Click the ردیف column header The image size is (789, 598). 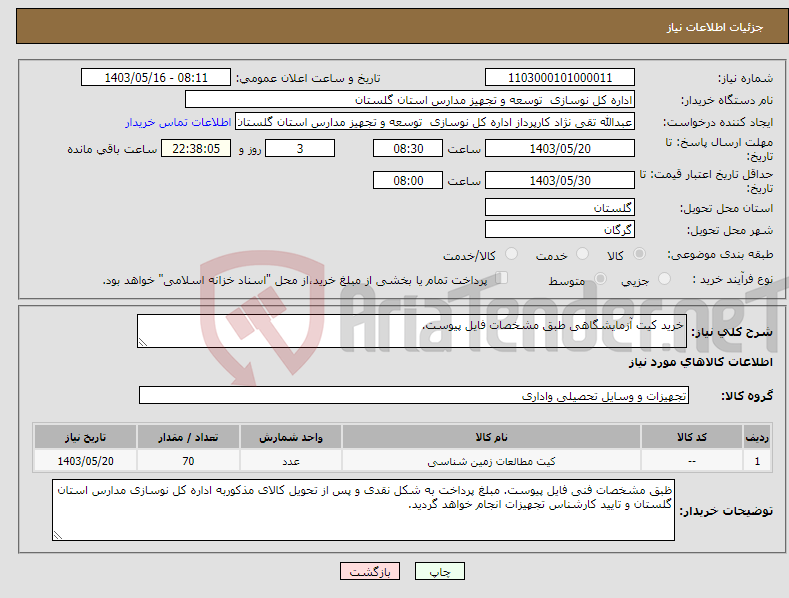click(x=757, y=437)
